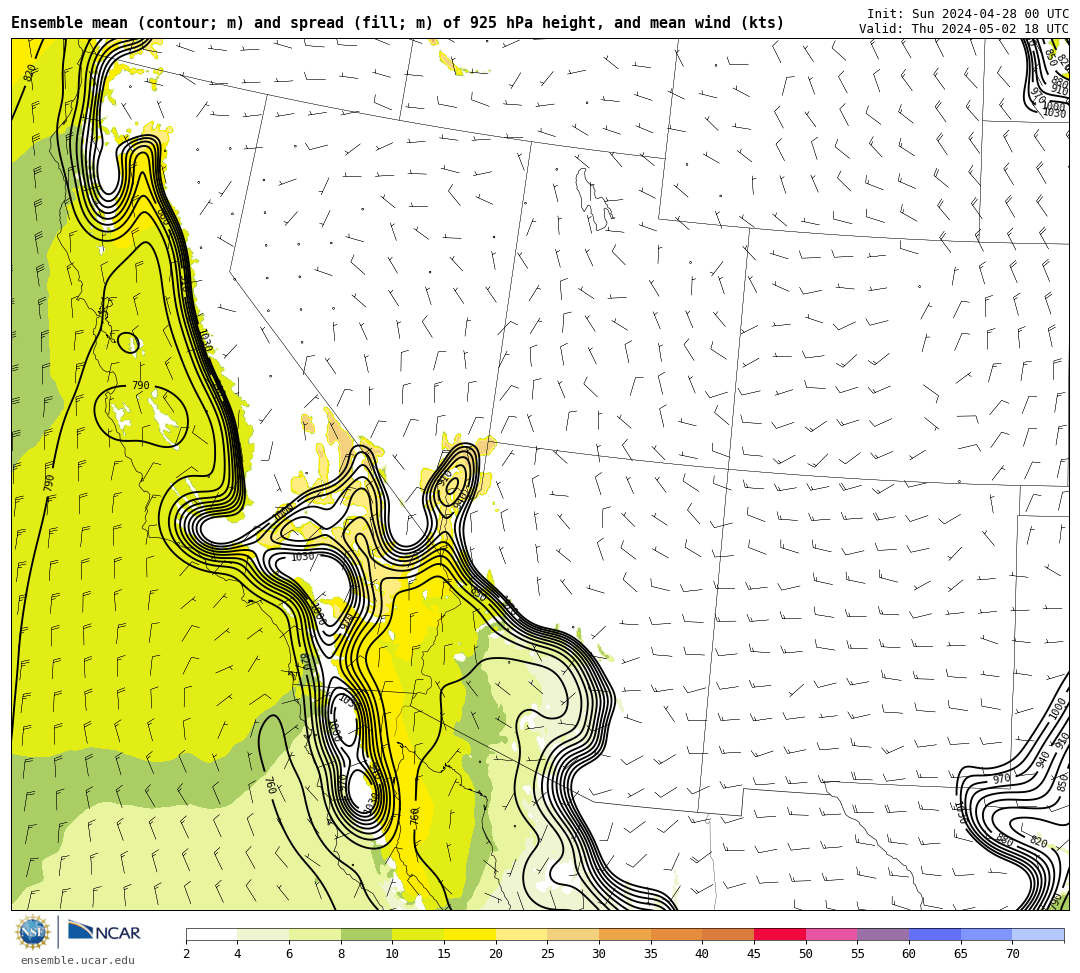Click the 55-60 purple colorbar swatch
Viewport: 1080px width, 973px height.
pyautogui.click(x=883, y=934)
